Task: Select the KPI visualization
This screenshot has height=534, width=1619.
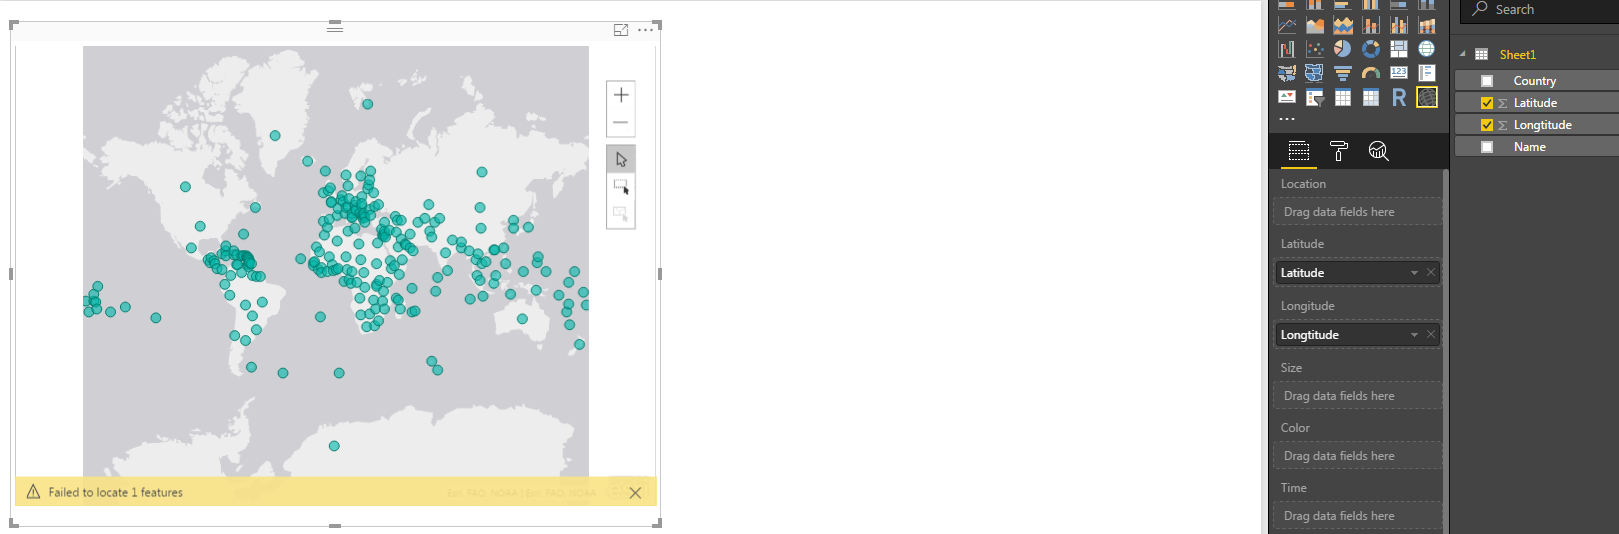Action: coord(1287,97)
